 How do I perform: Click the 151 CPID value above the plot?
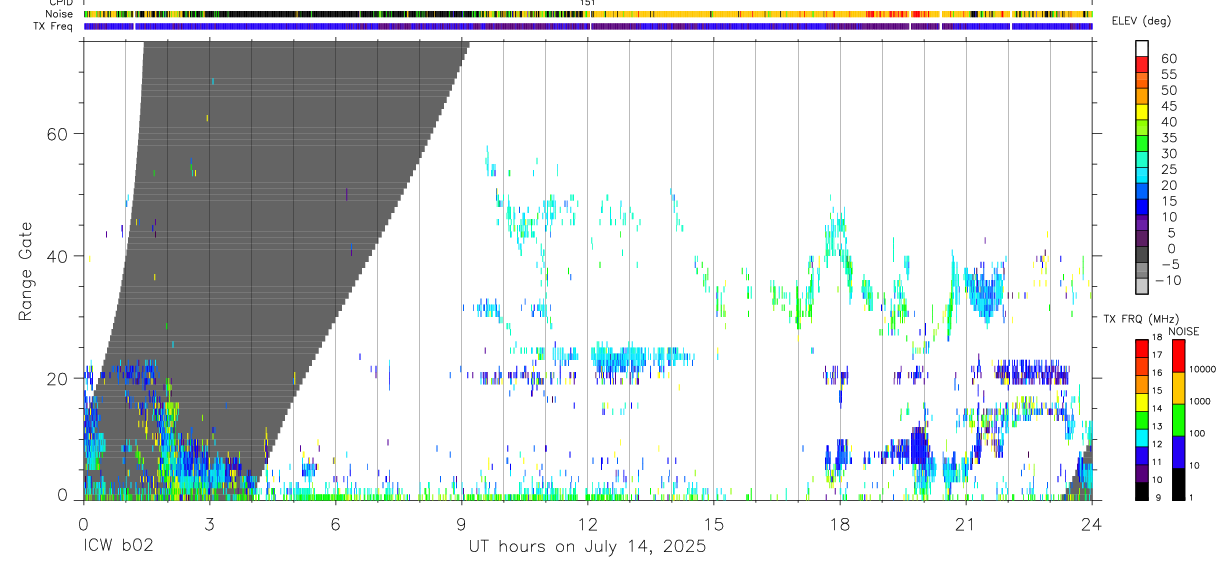588,3
